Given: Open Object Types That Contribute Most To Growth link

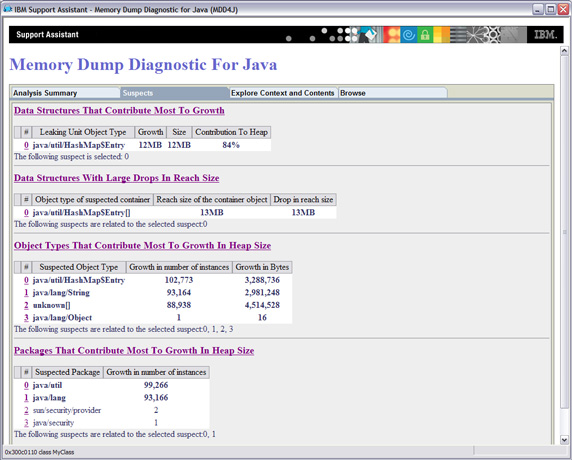Looking at the screenshot, I should tap(143, 246).
